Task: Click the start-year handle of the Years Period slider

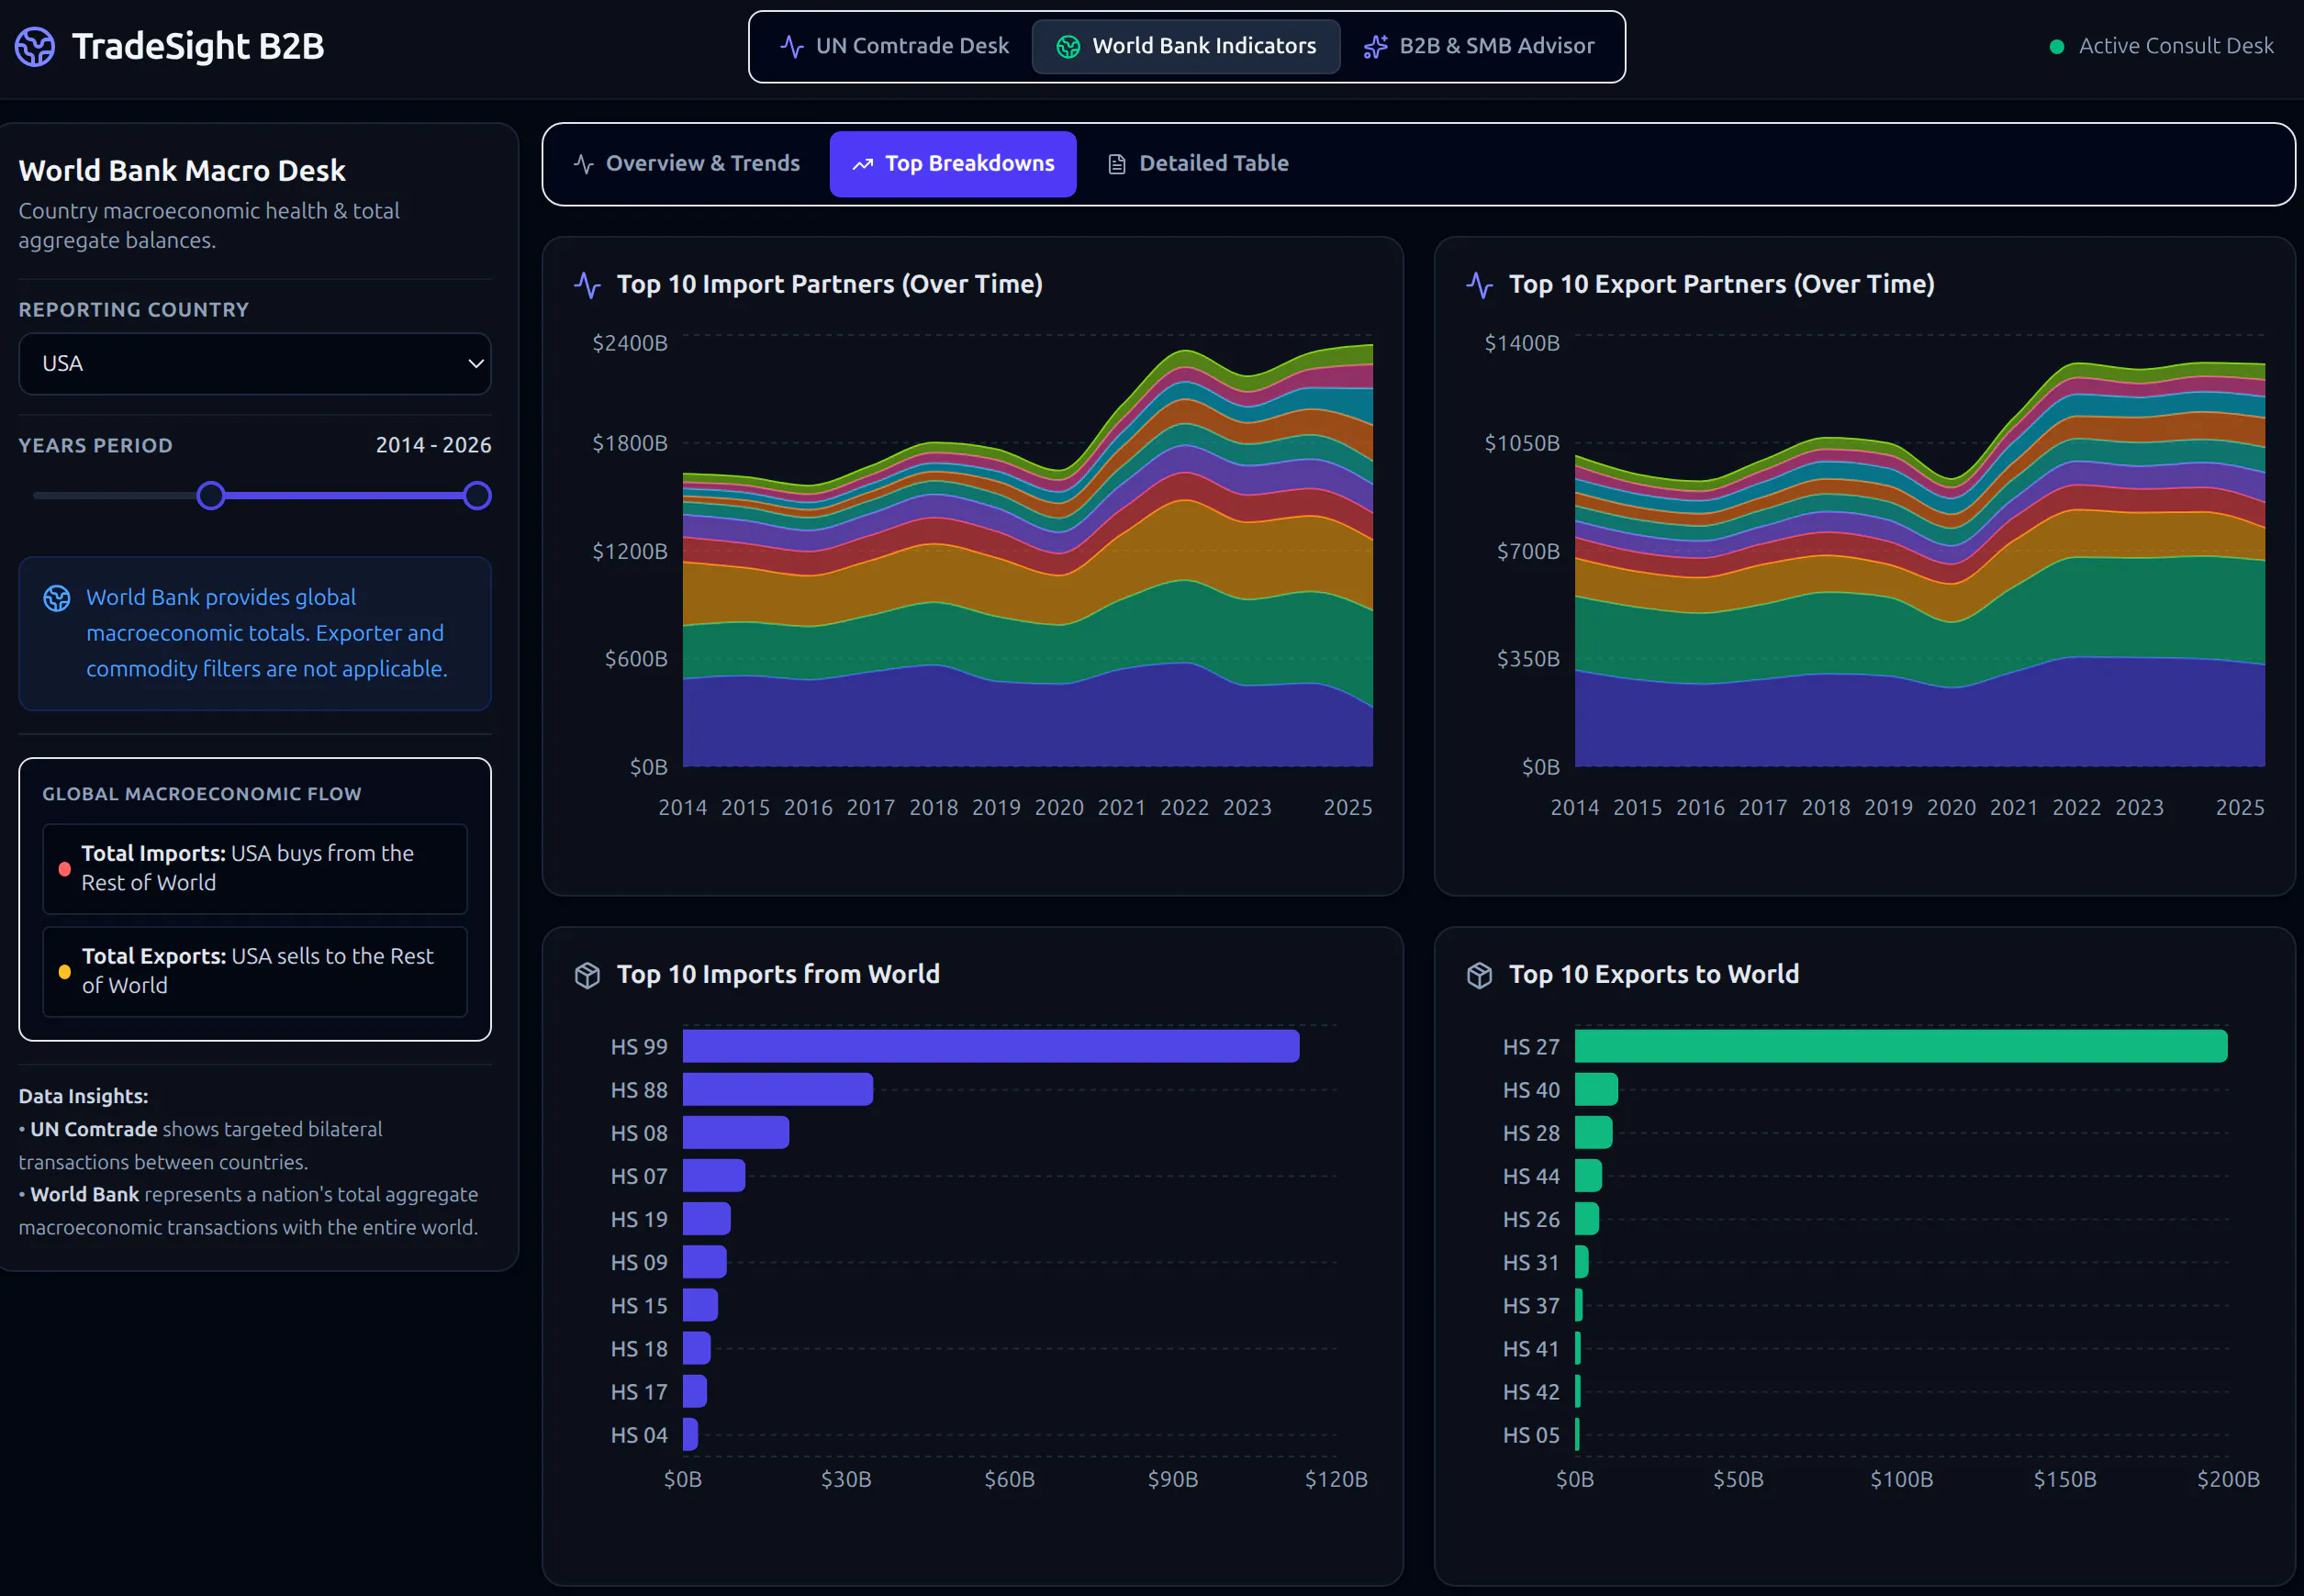Action: click(211, 496)
